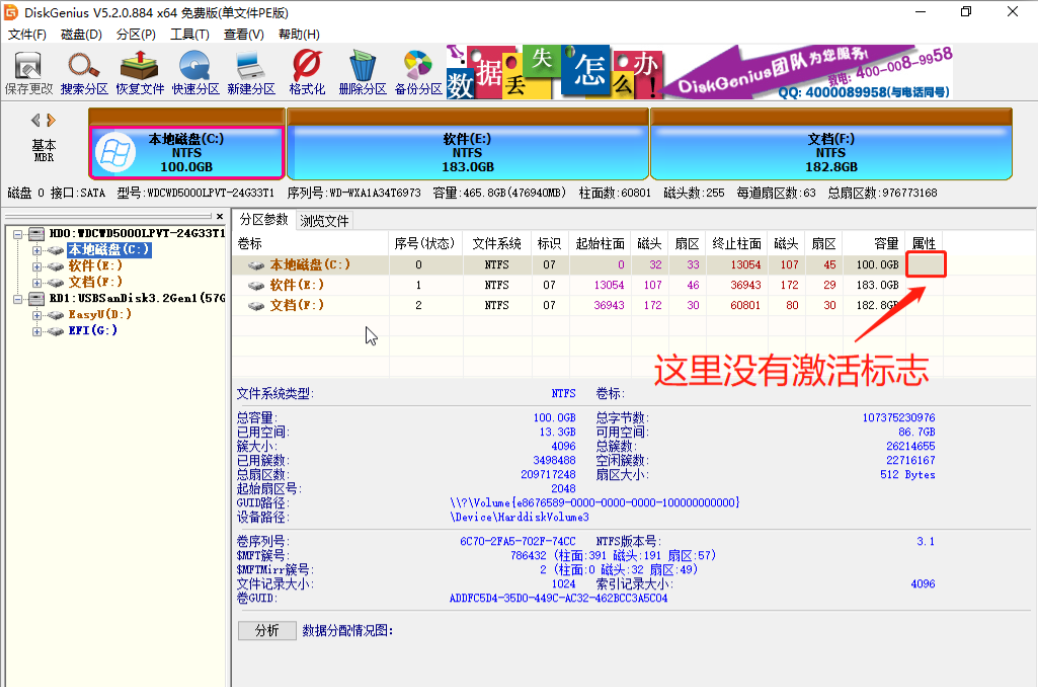Select EasyU(D:) tree item
Viewport: 1038px width, 687px height.
pyautogui.click(x=100, y=314)
